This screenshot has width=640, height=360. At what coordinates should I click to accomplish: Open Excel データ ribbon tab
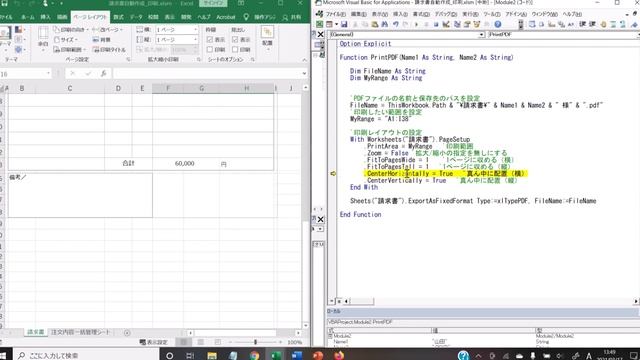click(136, 17)
